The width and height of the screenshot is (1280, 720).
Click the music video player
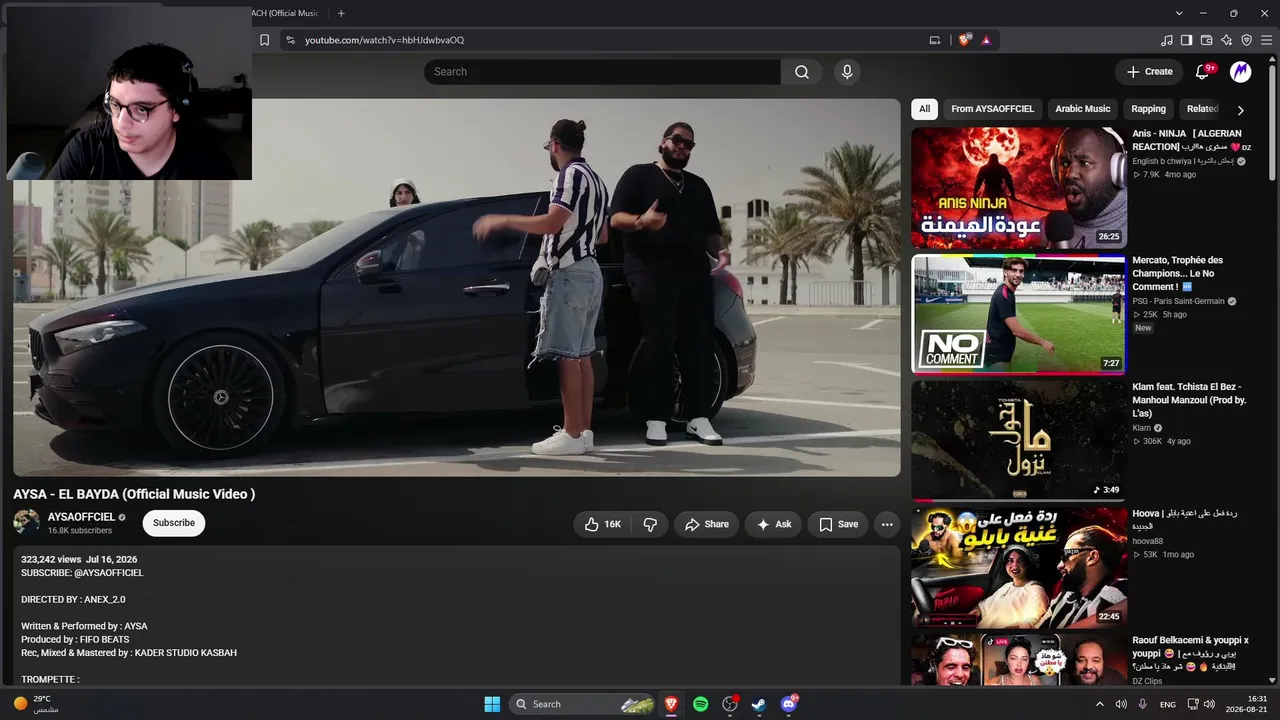tap(457, 288)
